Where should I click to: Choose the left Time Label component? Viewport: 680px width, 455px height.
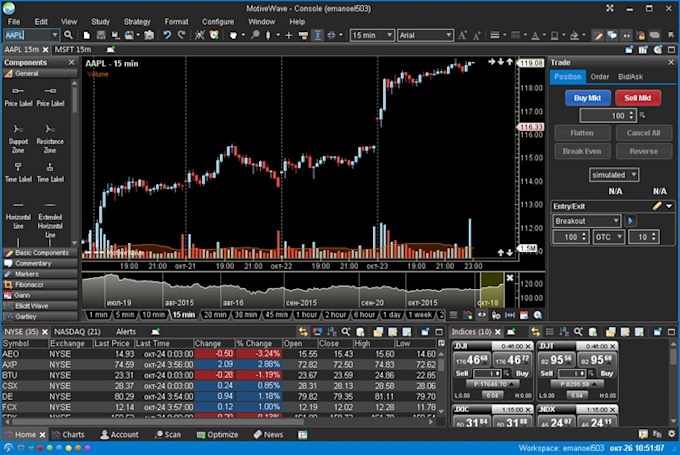[x=18, y=172]
